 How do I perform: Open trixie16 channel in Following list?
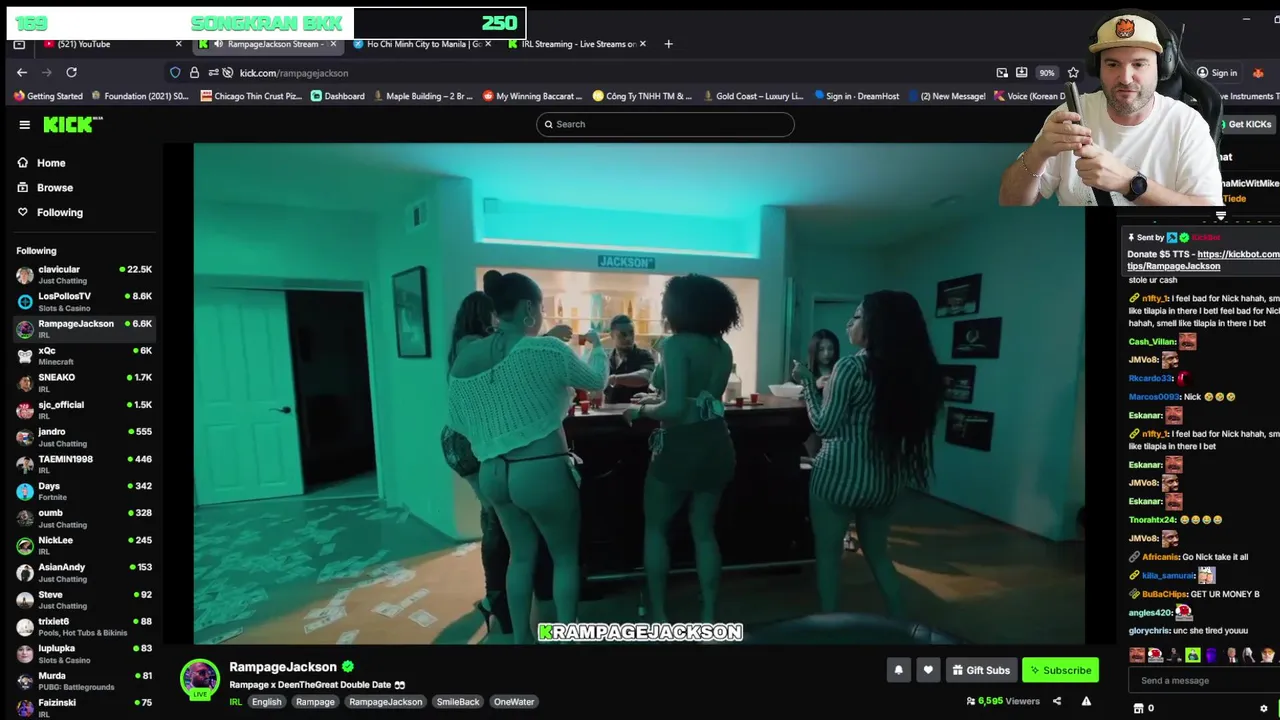coord(84,626)
